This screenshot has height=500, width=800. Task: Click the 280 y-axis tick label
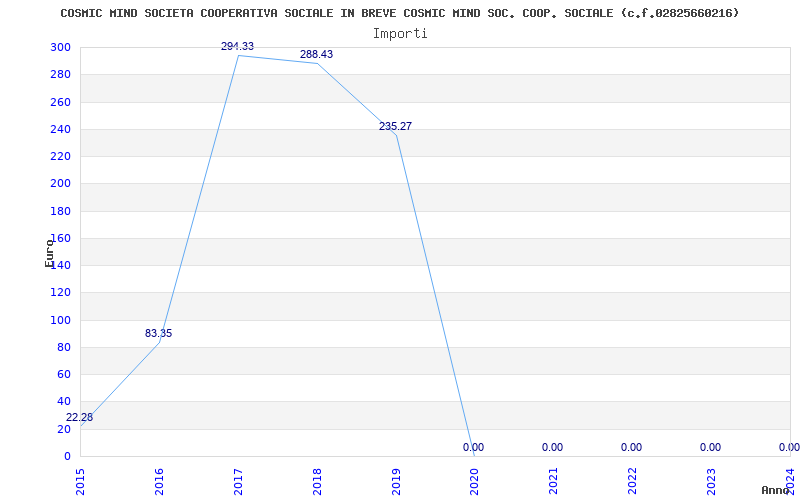tap(60, 74)
